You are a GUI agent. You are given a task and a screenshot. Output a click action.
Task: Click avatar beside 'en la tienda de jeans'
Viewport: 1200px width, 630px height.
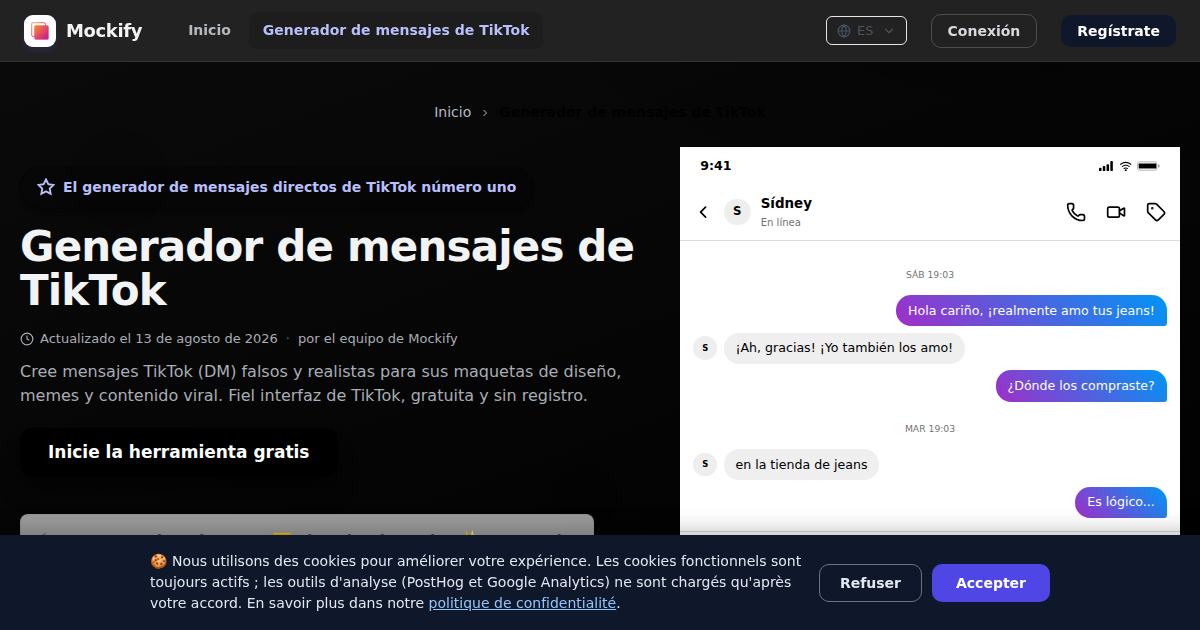pos(705,464)
